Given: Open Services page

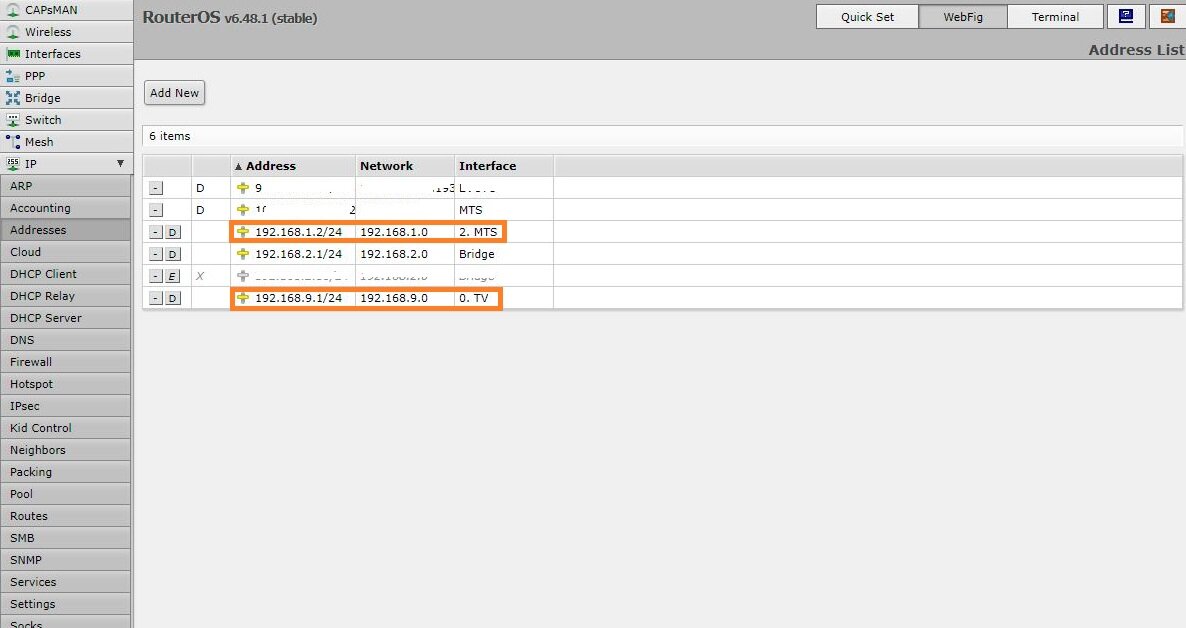Looking at the screenshot, I should coord(66,580).
